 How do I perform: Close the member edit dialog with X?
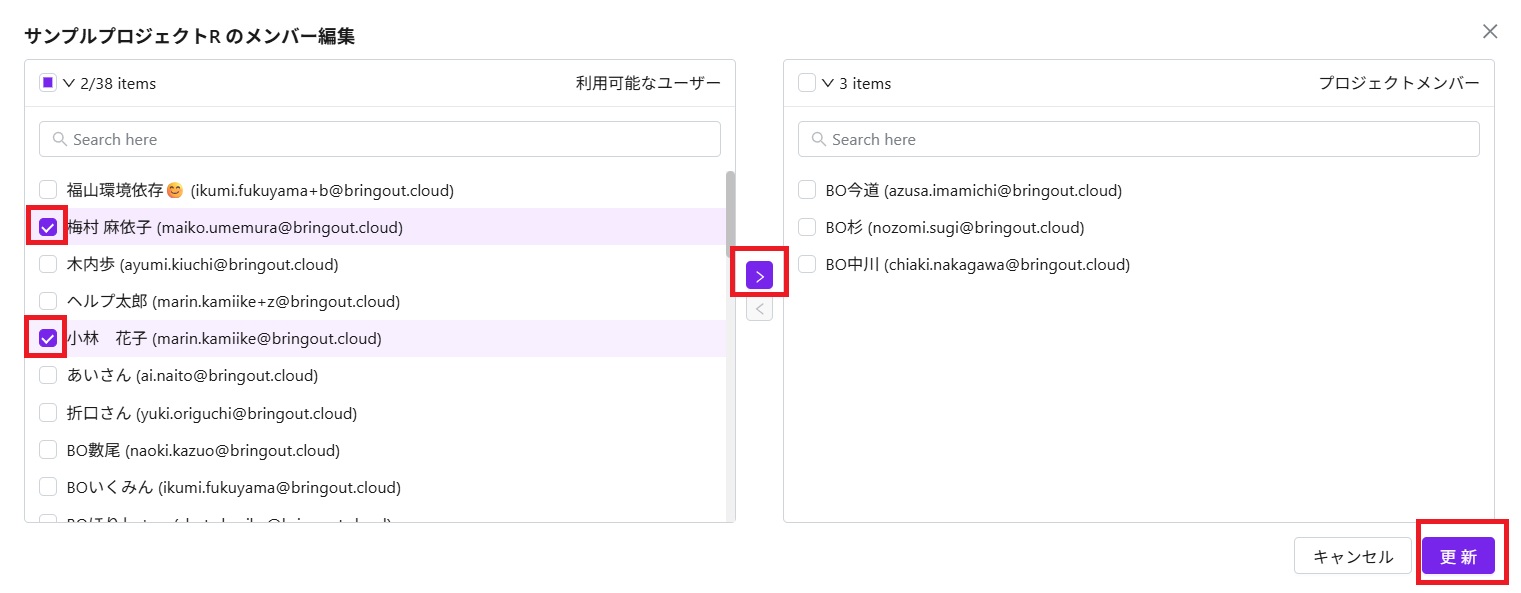coord(1490,31)
